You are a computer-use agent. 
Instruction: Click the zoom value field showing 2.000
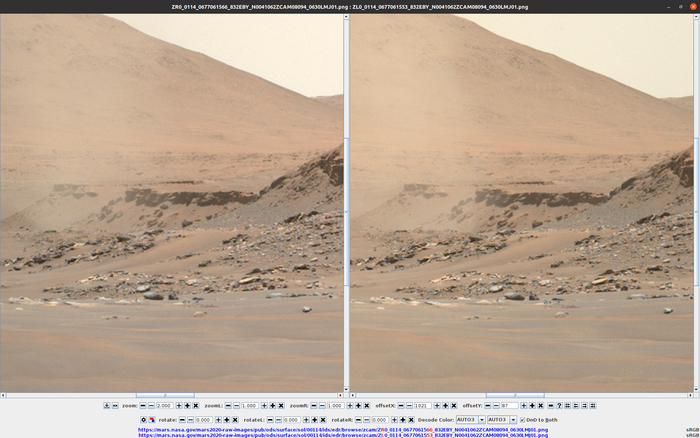pos(165,406)
